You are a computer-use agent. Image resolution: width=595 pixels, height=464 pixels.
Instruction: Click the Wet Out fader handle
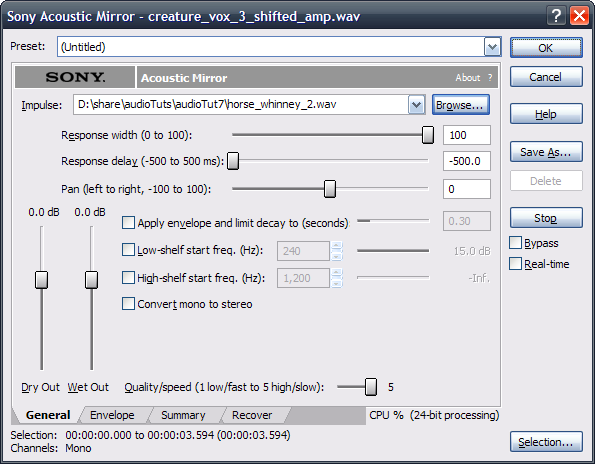click(91, 280)
